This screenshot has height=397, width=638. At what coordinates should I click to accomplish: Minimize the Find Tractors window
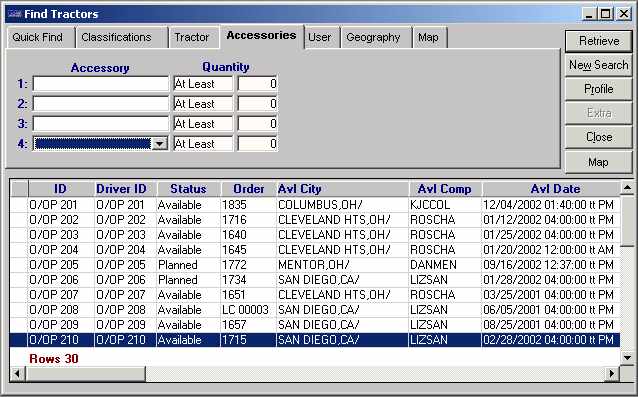(x=589, y=14)
